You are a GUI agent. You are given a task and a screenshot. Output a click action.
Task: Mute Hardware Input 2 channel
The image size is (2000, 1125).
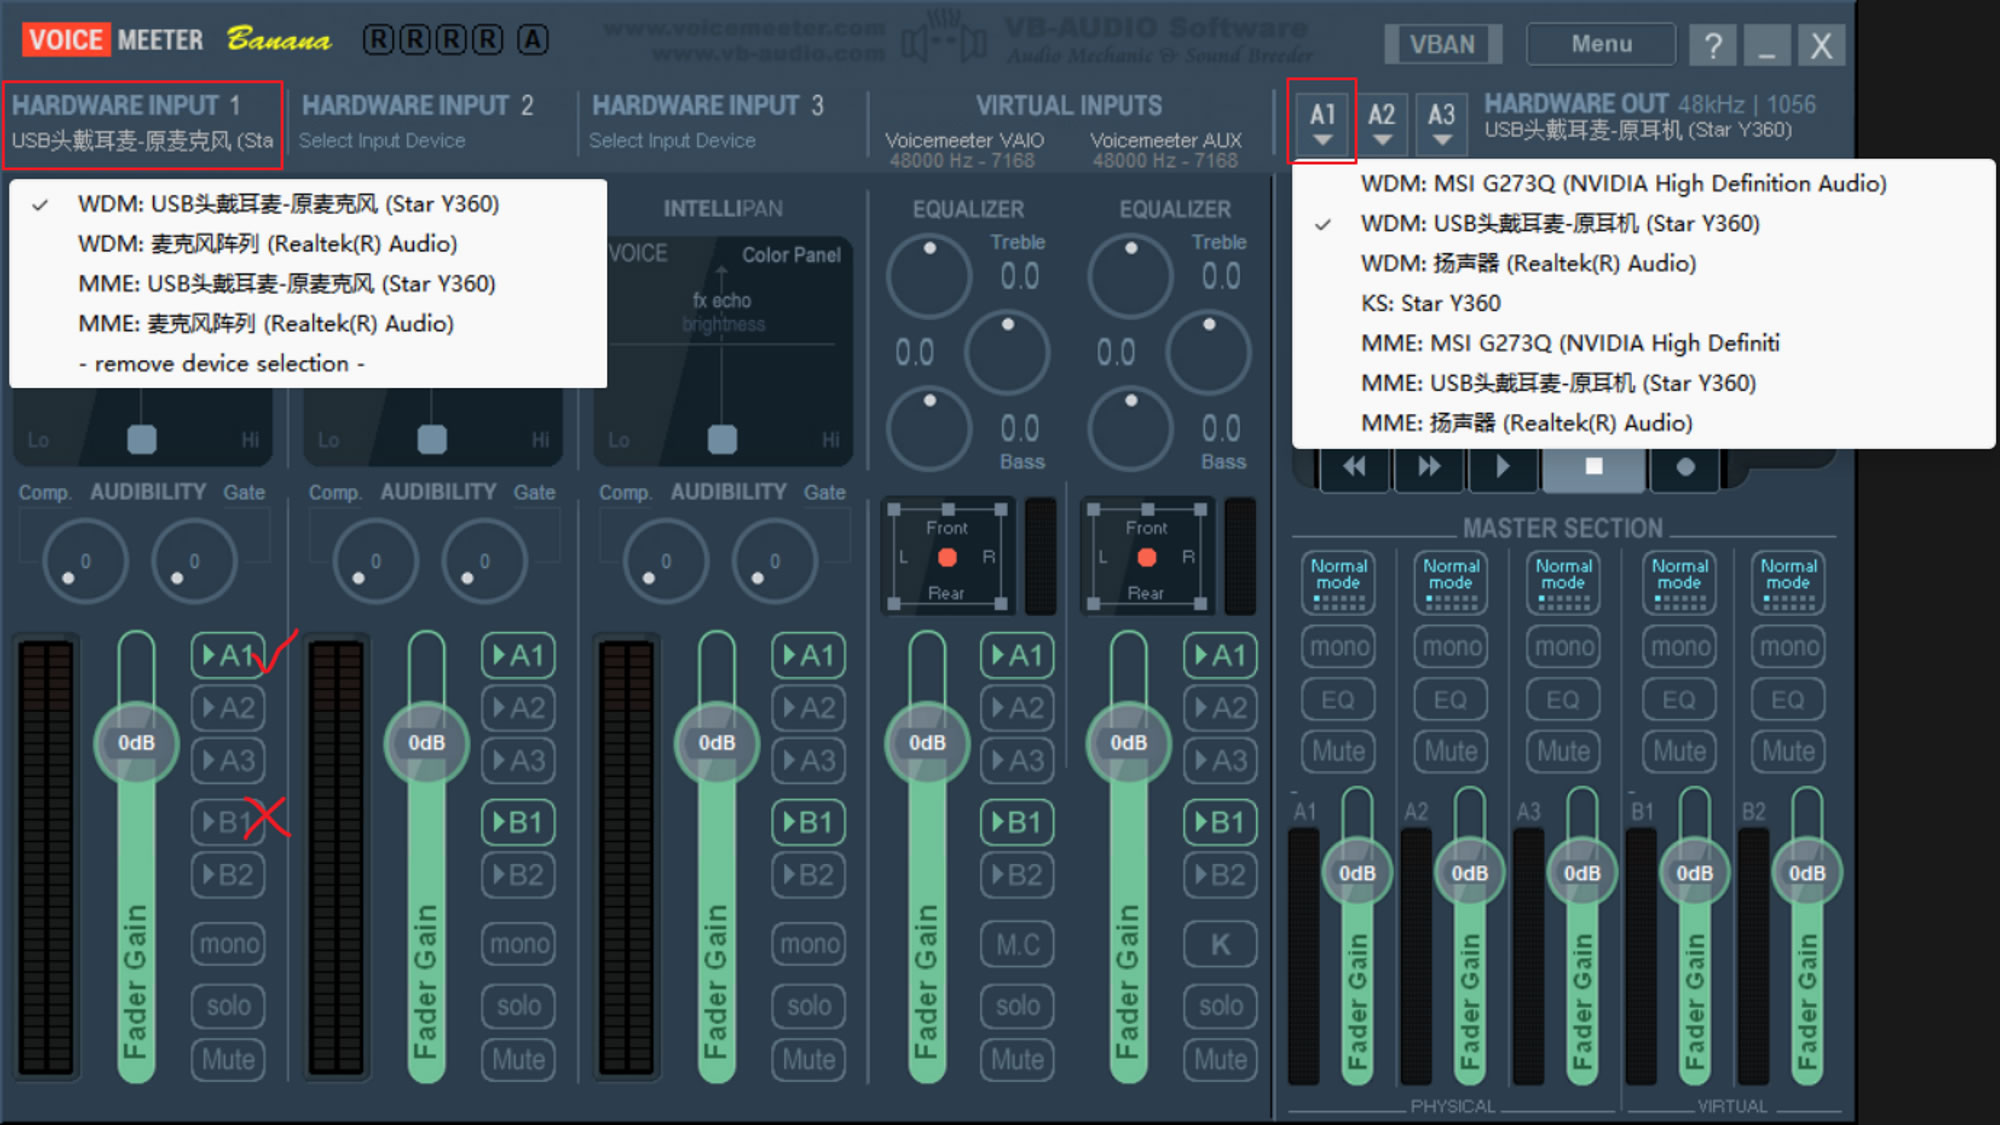pyautogui.click(x=518, y=1059)
